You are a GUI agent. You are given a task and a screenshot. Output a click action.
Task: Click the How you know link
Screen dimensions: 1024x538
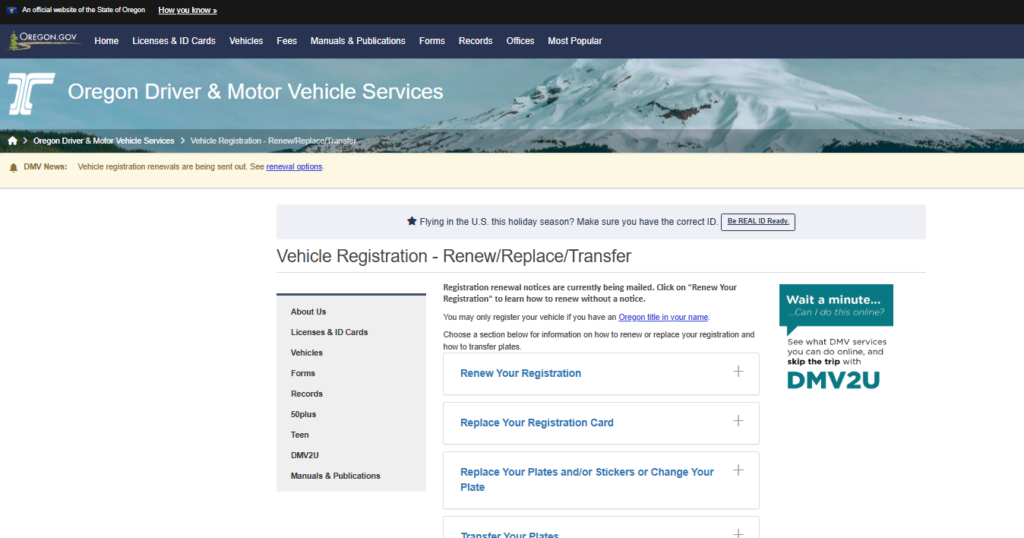(x=187, y=10)
